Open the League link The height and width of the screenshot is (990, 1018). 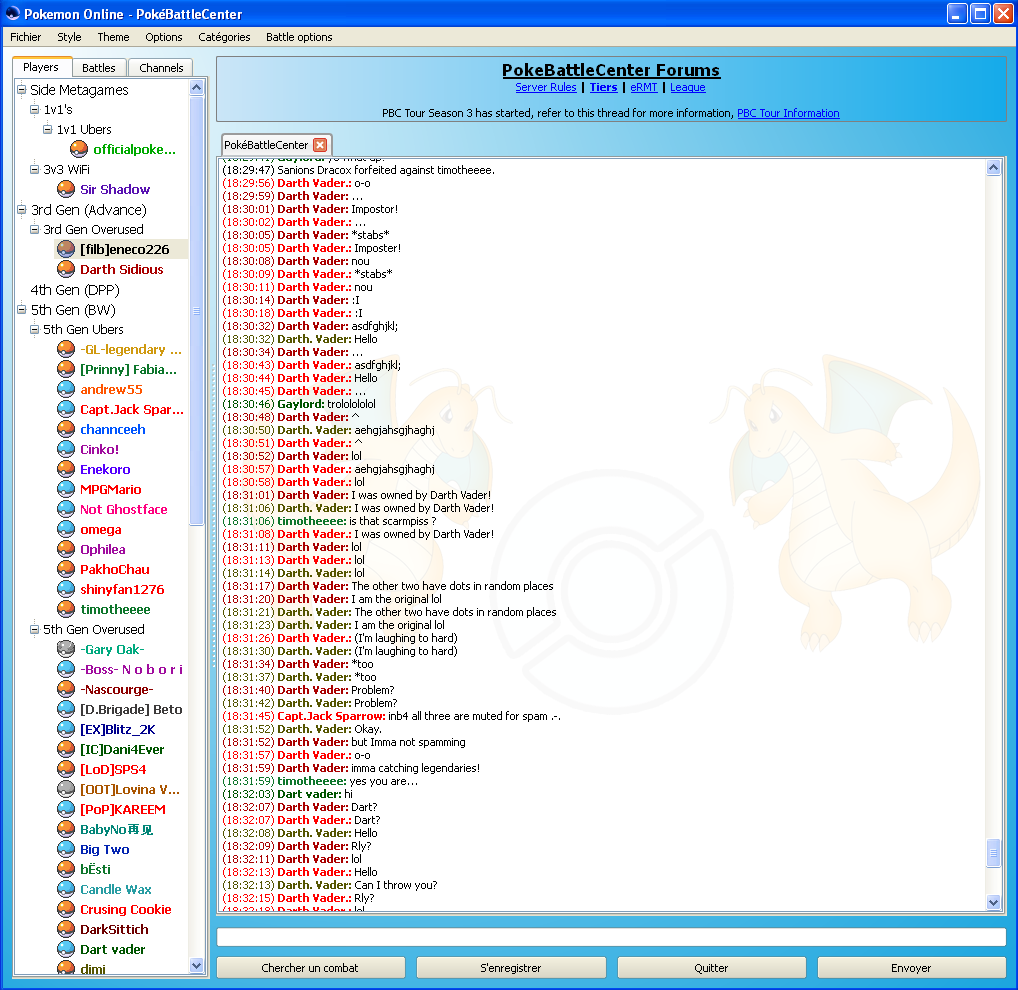pyautogui.click(x=688, y=87)
